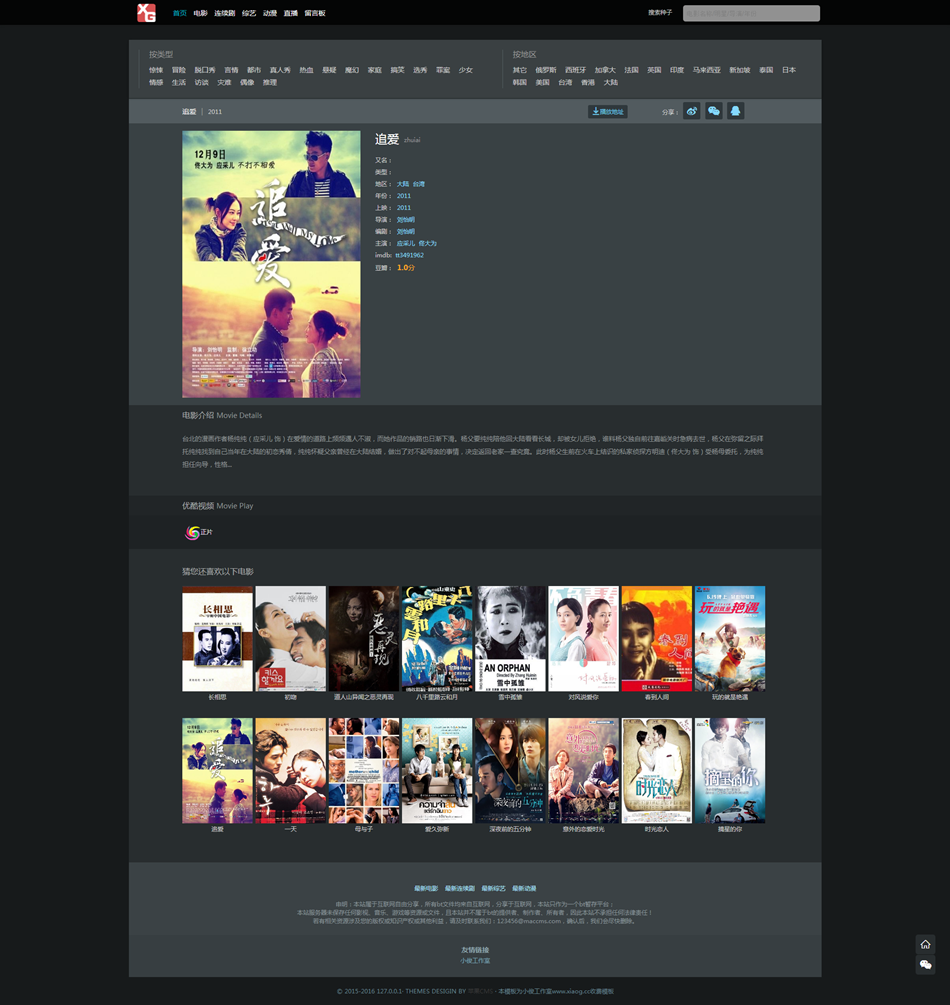Filter by region 加拿大
950x1005 pixels.
605,71
